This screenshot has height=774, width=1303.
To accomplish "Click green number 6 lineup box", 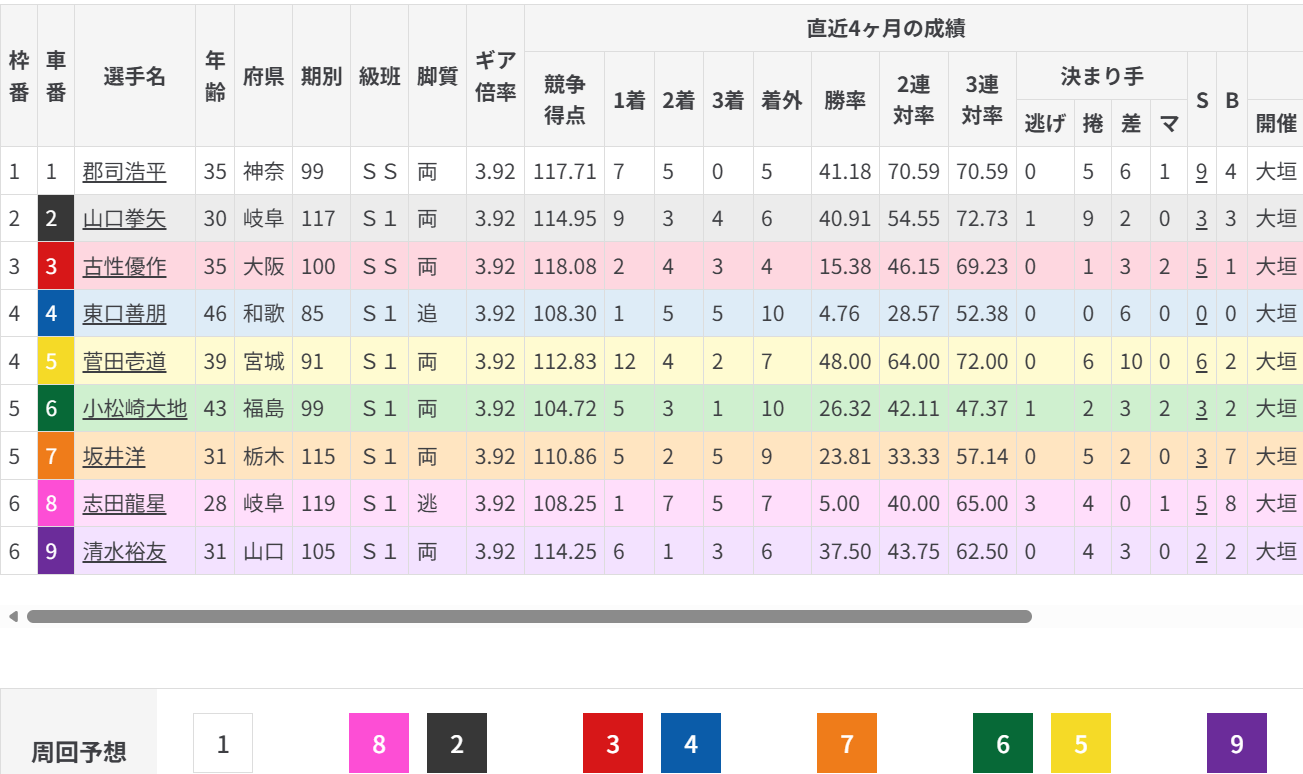I will (x=1003, y=743).
